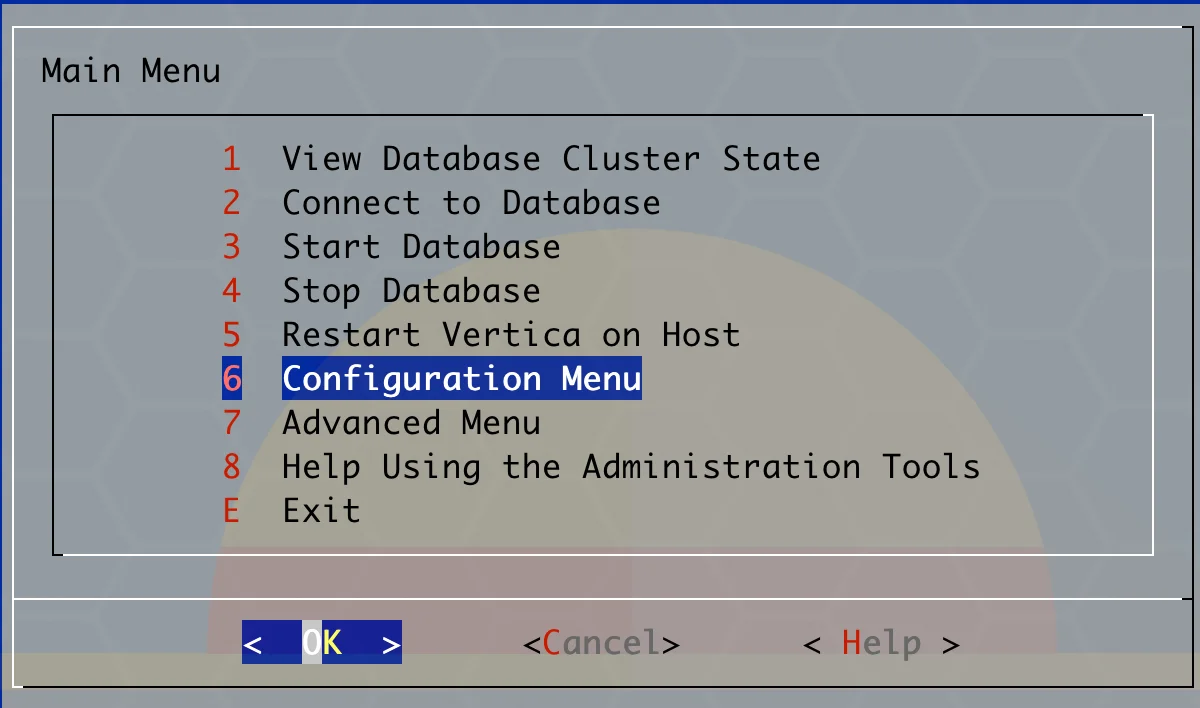Select Restart Vertica on Host
The width and height of the screenshot is (1200, 708).
(x=510, y=335)
